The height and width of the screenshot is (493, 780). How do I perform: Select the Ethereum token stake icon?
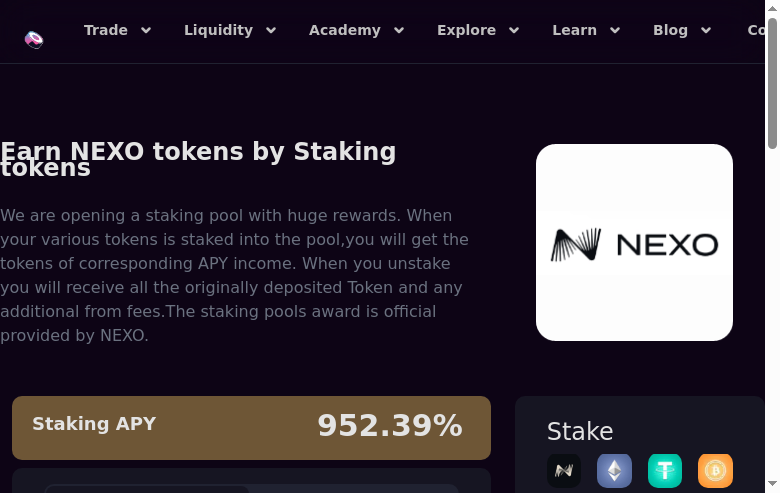point(614,470)
